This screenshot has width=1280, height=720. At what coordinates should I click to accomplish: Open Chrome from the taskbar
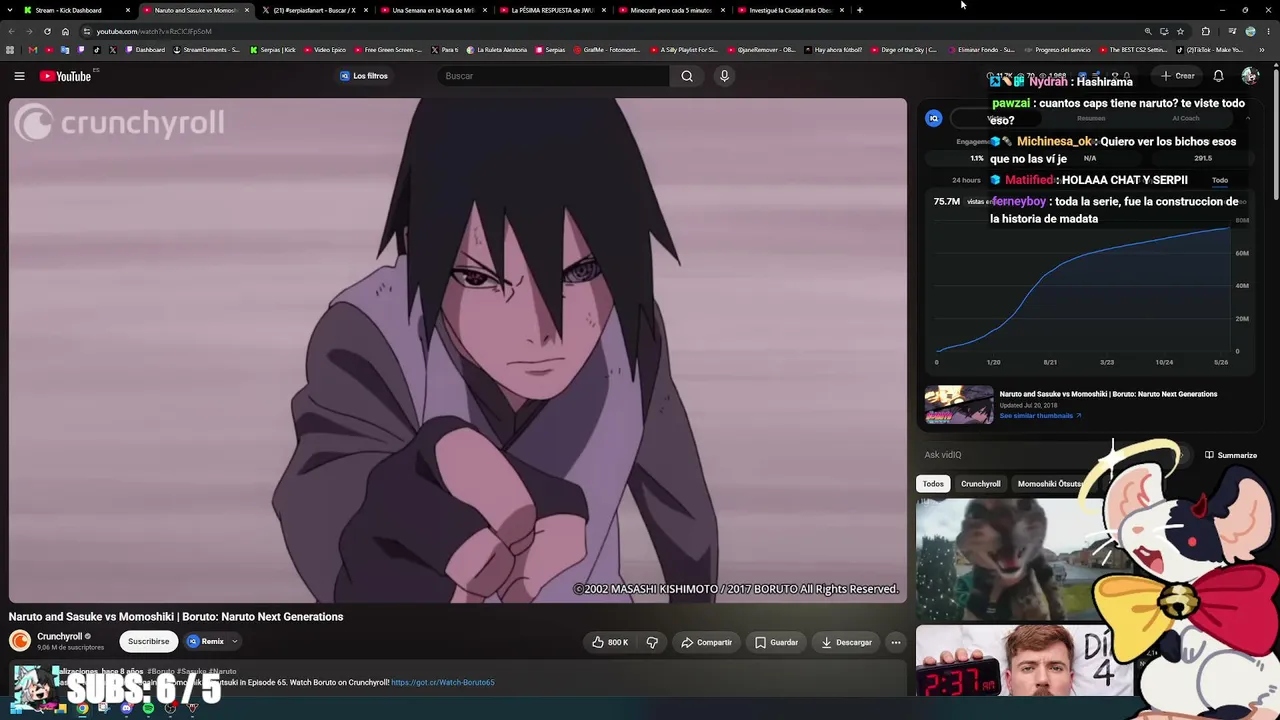click(x=82, y=708)
